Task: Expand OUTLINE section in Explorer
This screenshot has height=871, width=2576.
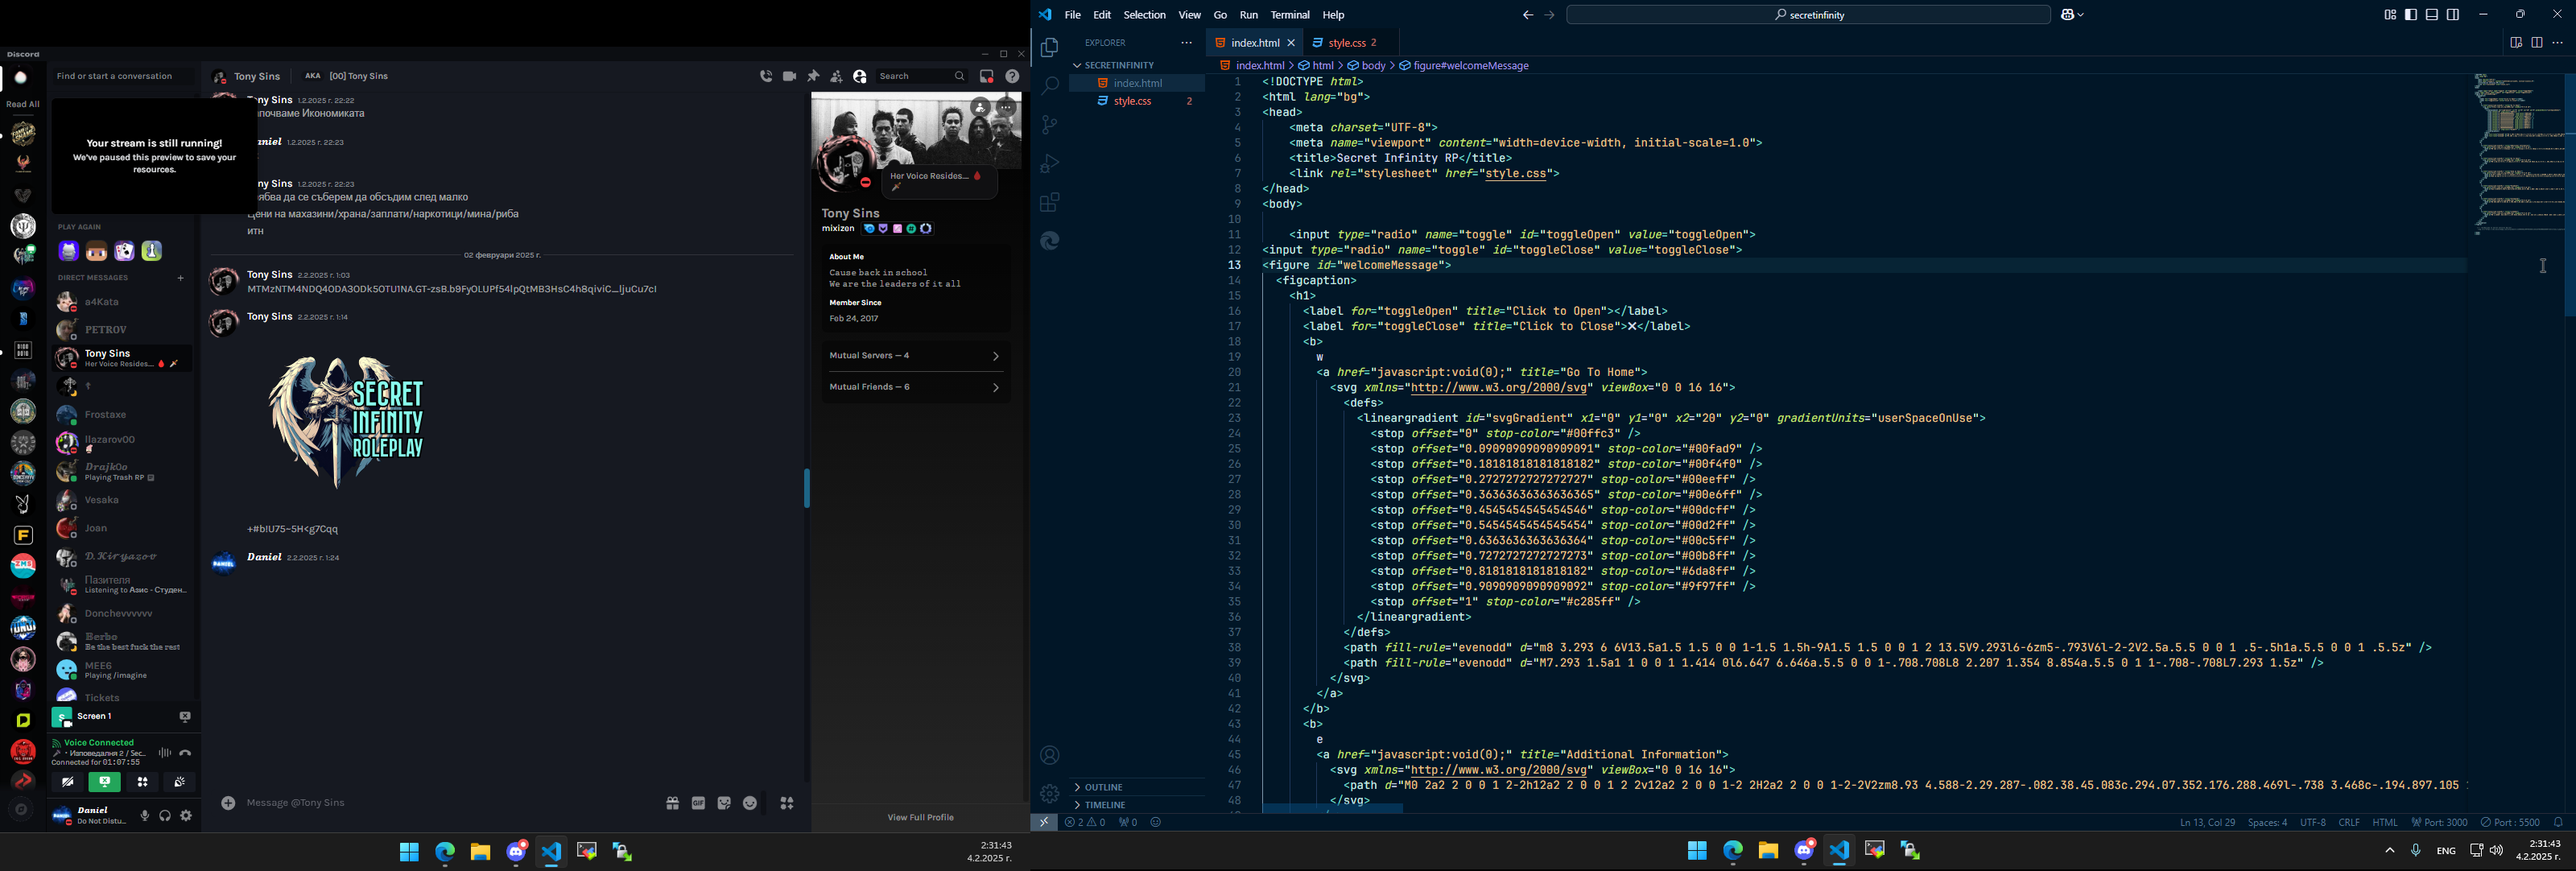Action: pos(1137,787)
